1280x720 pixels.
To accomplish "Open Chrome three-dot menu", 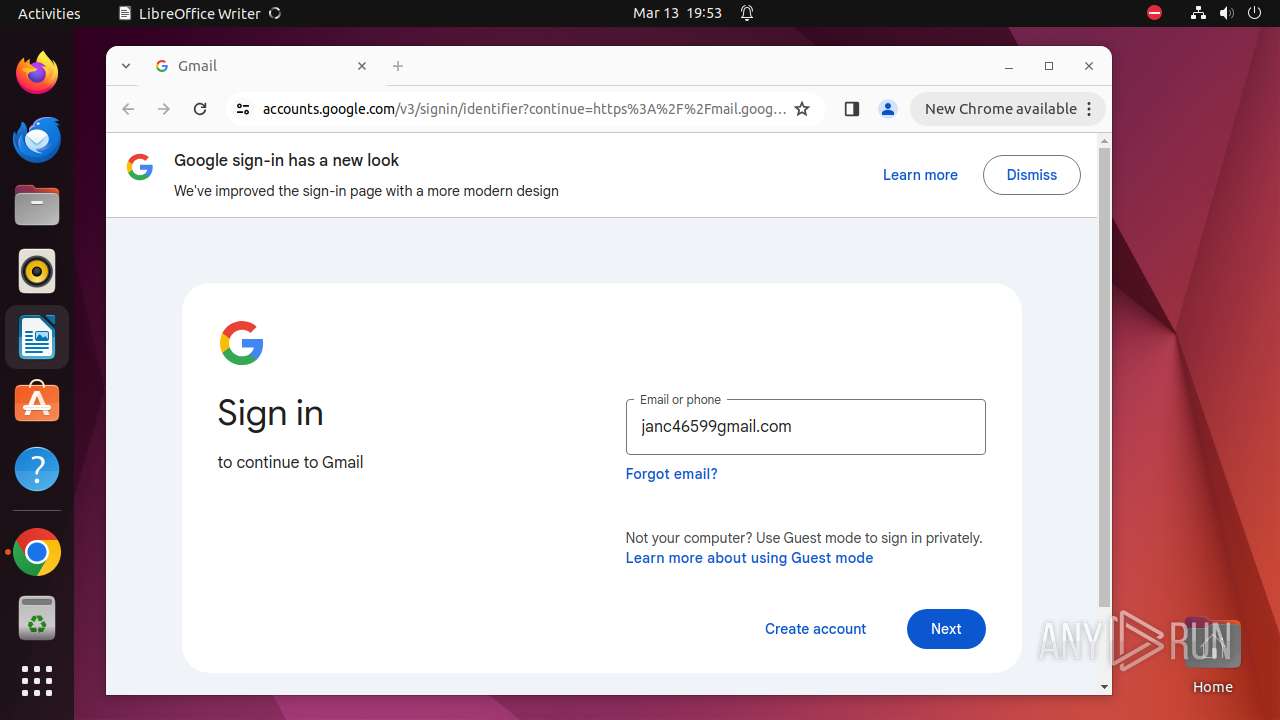I will click(1089, 109).
